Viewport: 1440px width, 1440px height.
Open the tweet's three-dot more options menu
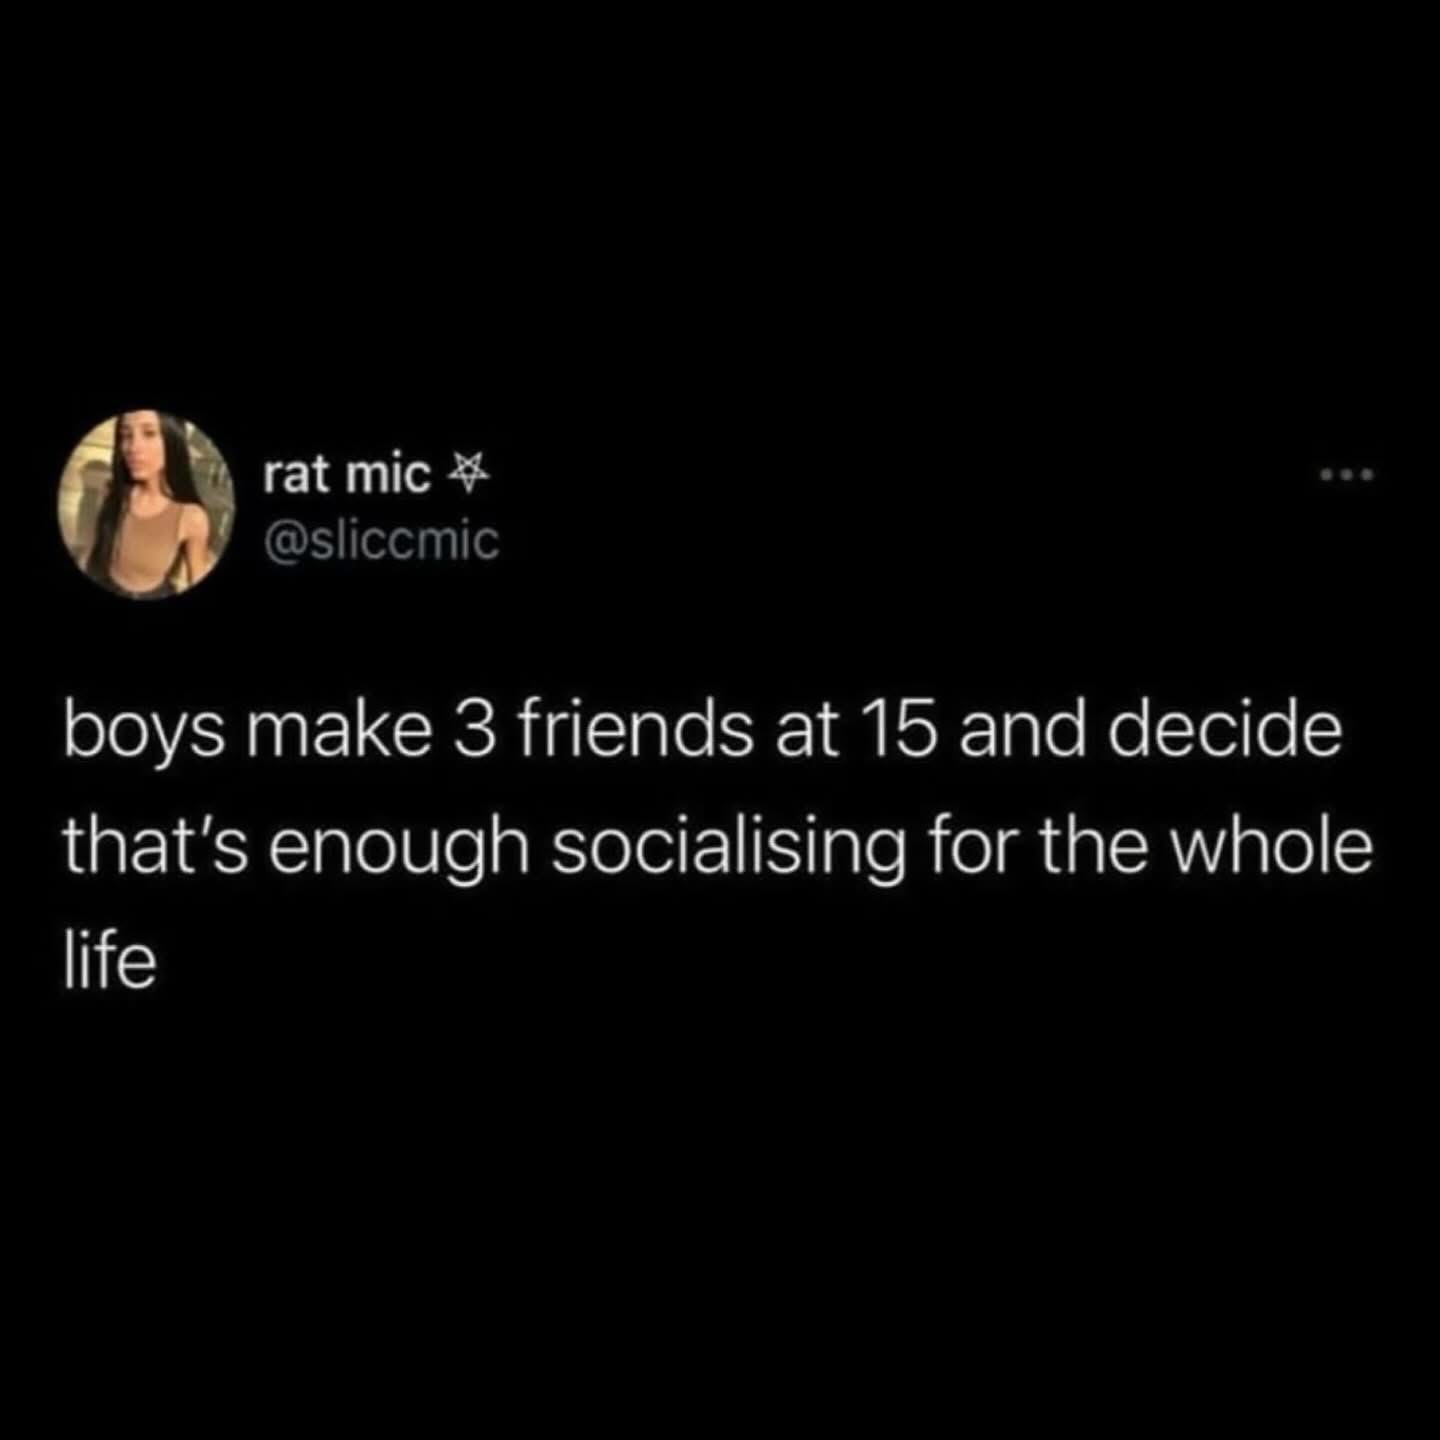[1348, 475]
